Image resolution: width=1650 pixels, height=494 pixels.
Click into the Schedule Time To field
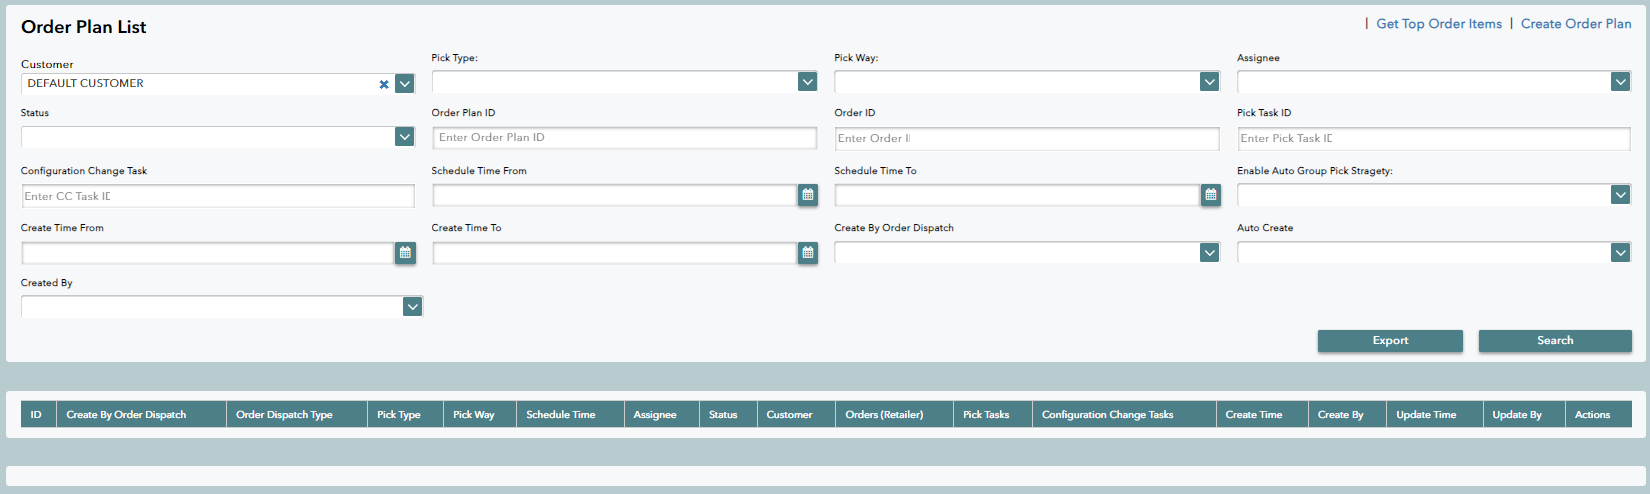[1018, 195]
